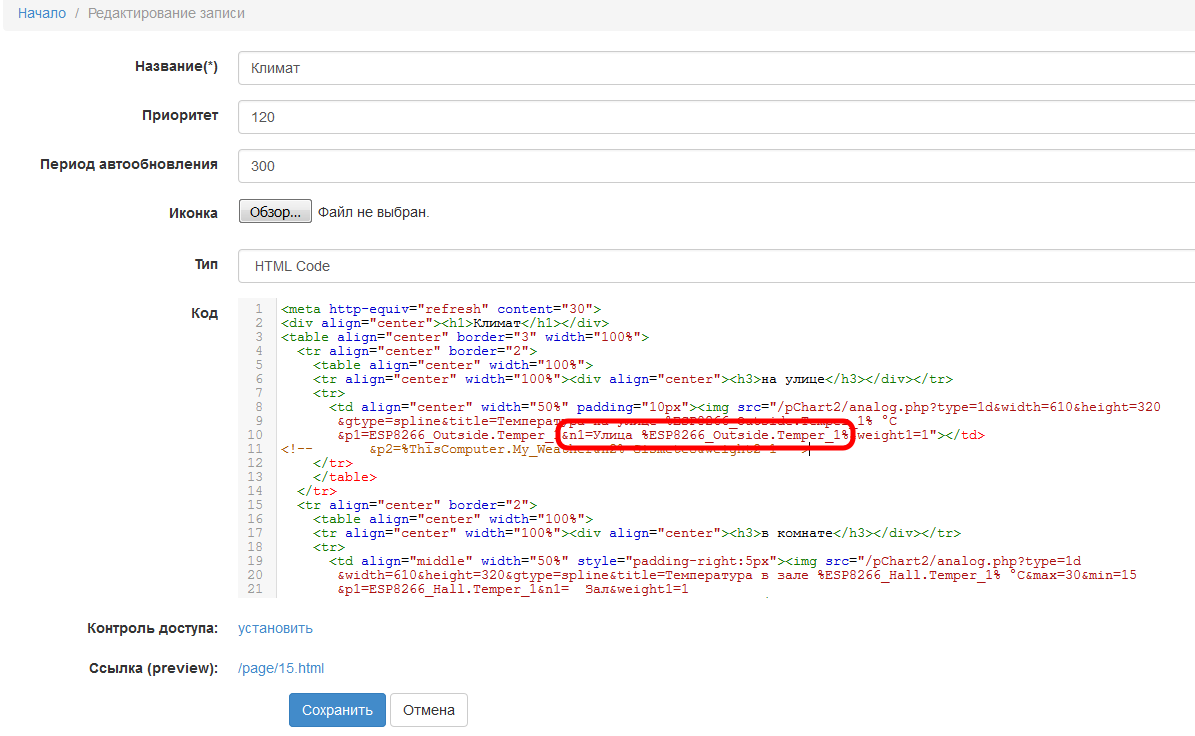Focus the Название field containing Климат

(x=716, y=68)
